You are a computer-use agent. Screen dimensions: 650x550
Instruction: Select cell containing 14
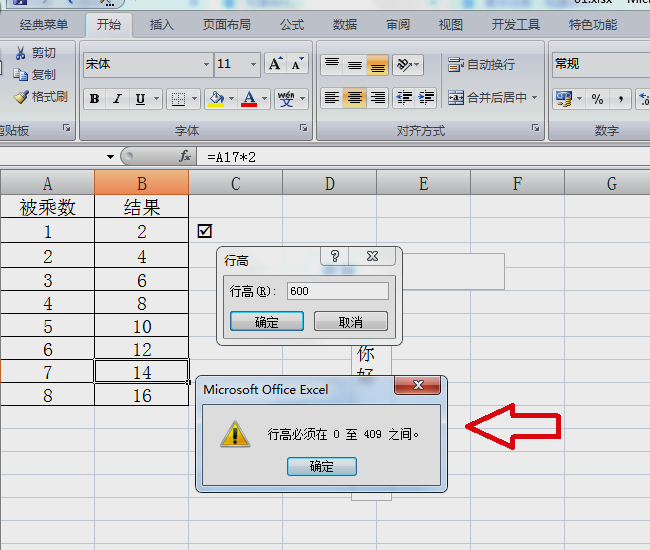pyautogui.click(x=141, y=372)
